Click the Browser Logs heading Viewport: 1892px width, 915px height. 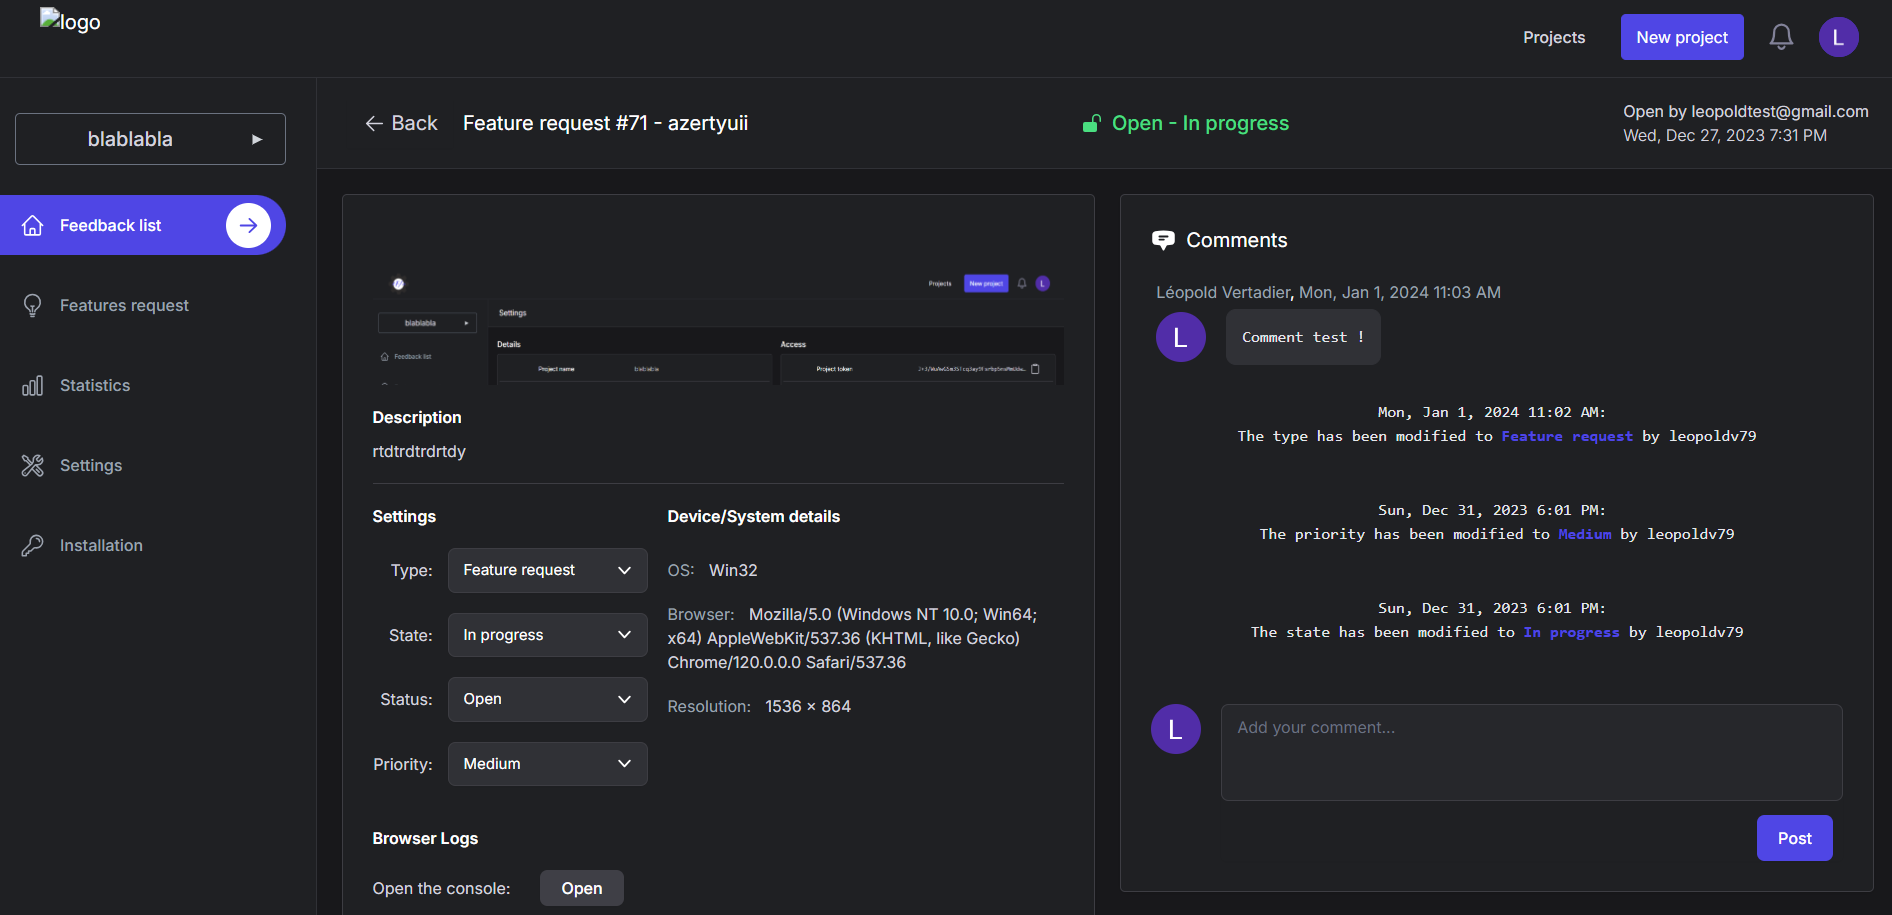tap(425, 838)
